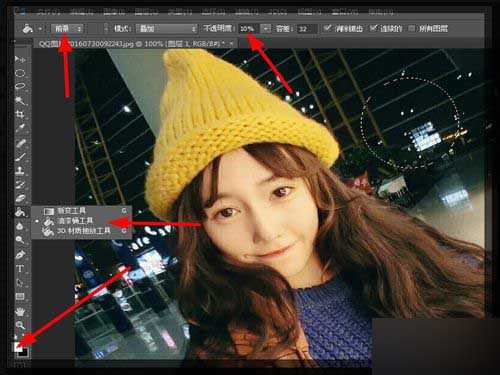Select the Lasso tool
The image size is (500, 375).
[20, 86]
